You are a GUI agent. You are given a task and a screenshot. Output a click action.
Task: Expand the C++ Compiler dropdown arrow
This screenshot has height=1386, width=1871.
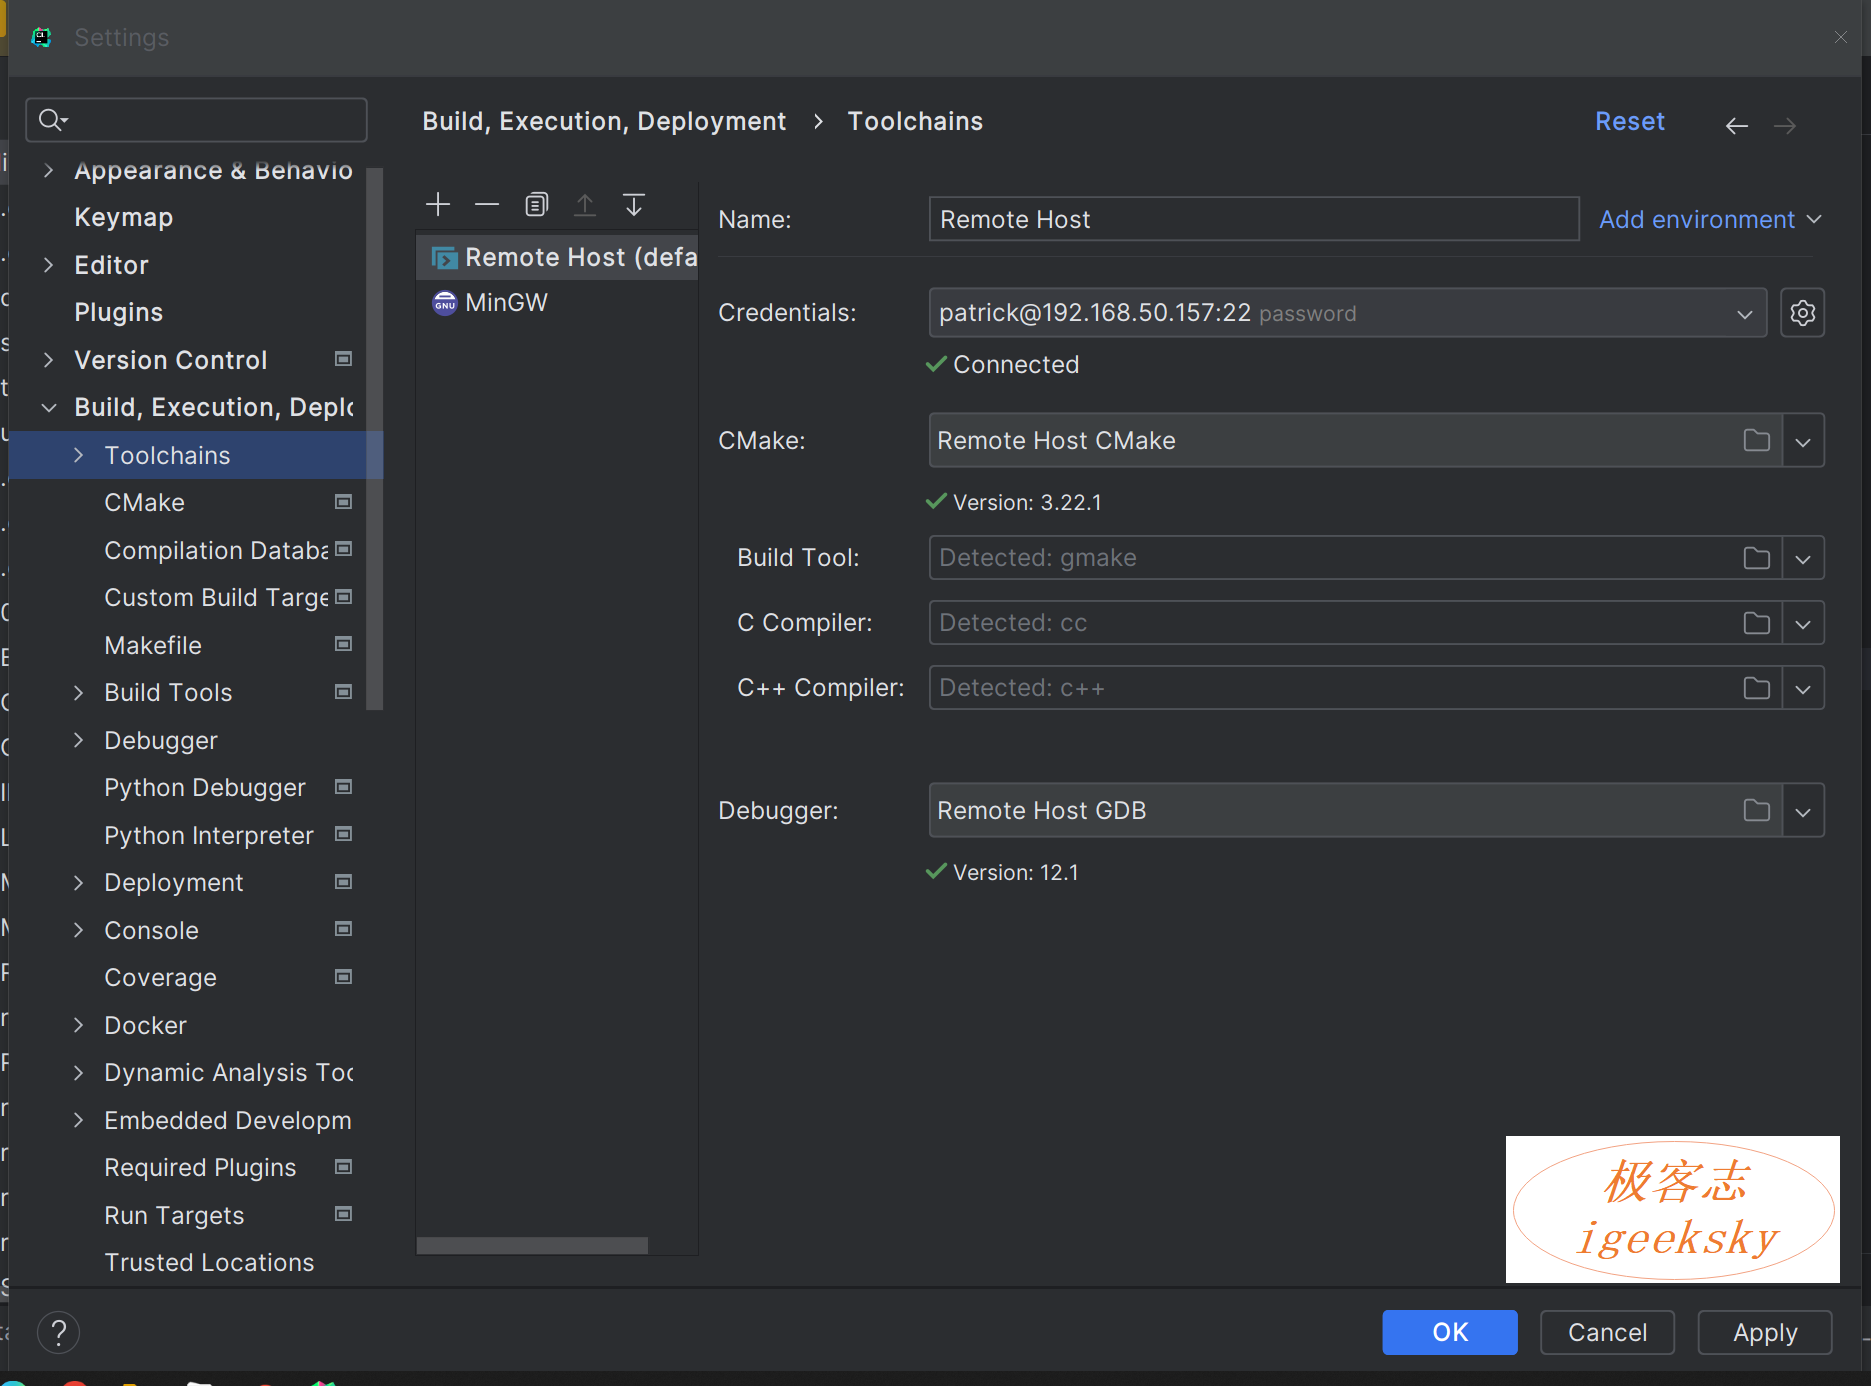tap(1802, 689)
